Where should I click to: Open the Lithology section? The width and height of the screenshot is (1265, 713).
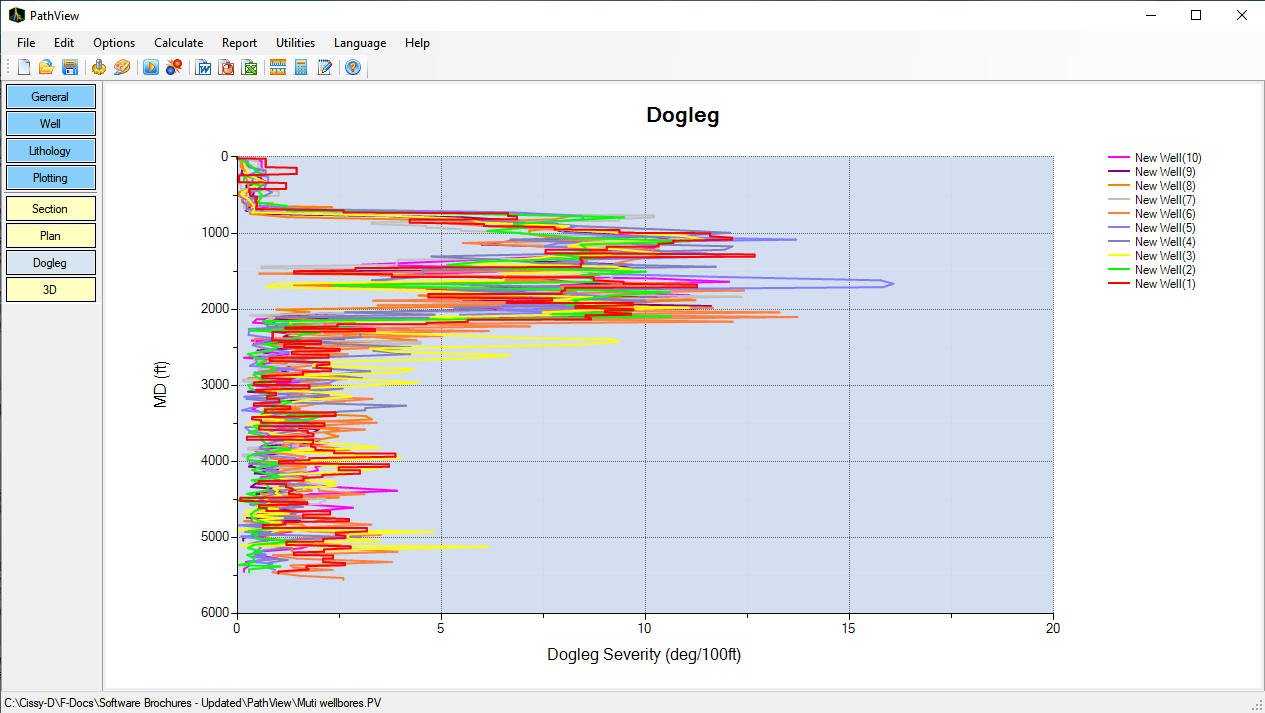(x=50, y=151)
